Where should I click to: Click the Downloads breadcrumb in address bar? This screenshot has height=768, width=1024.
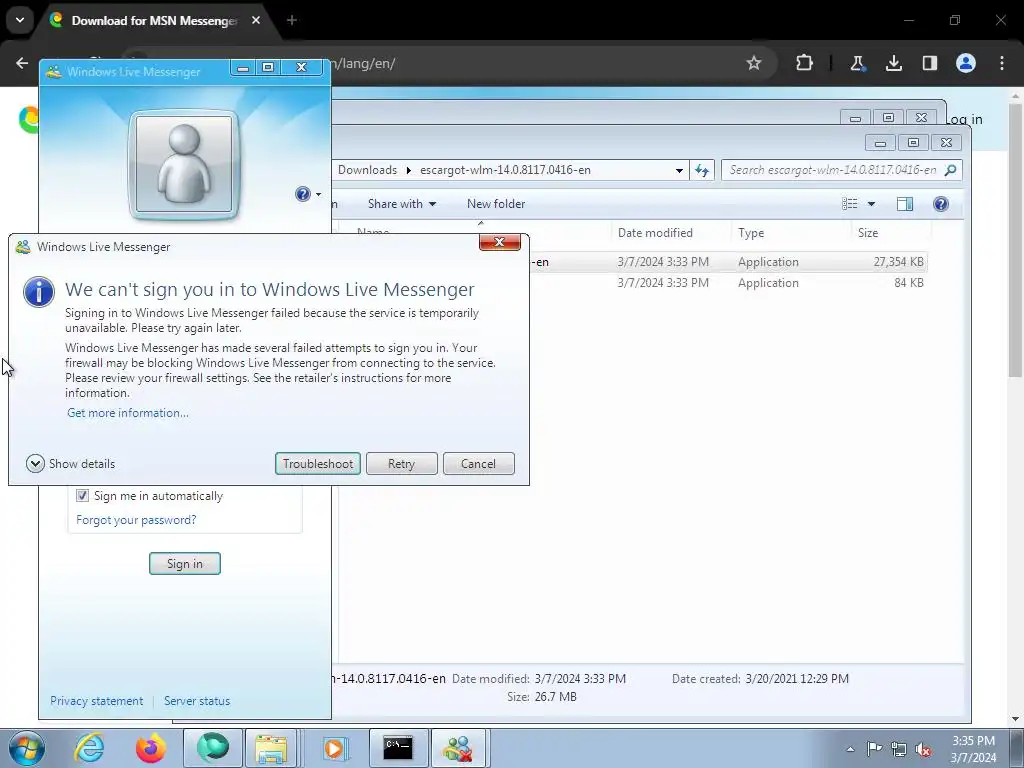point(367,170)
